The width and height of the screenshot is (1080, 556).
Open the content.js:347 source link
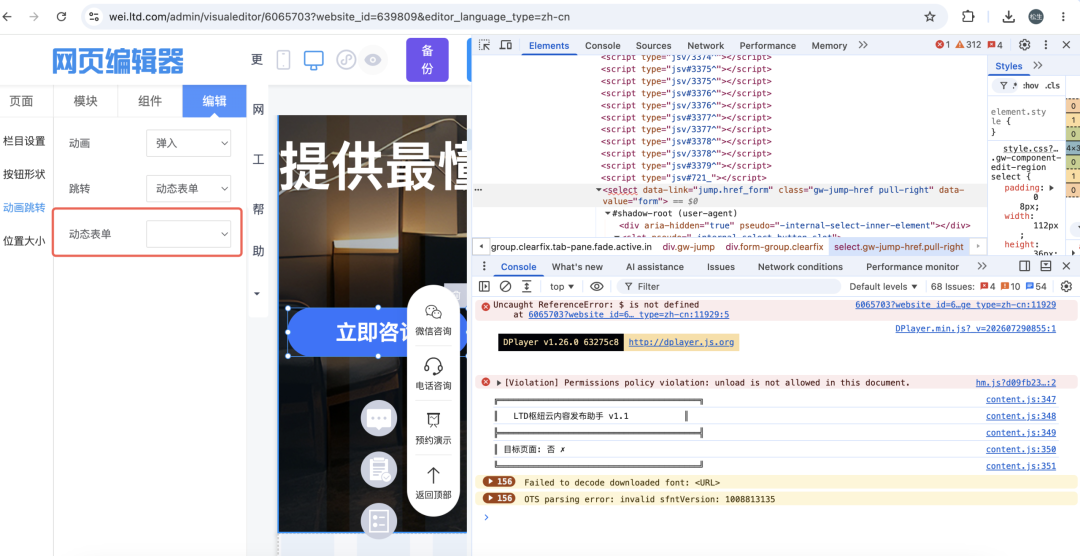1021,400
